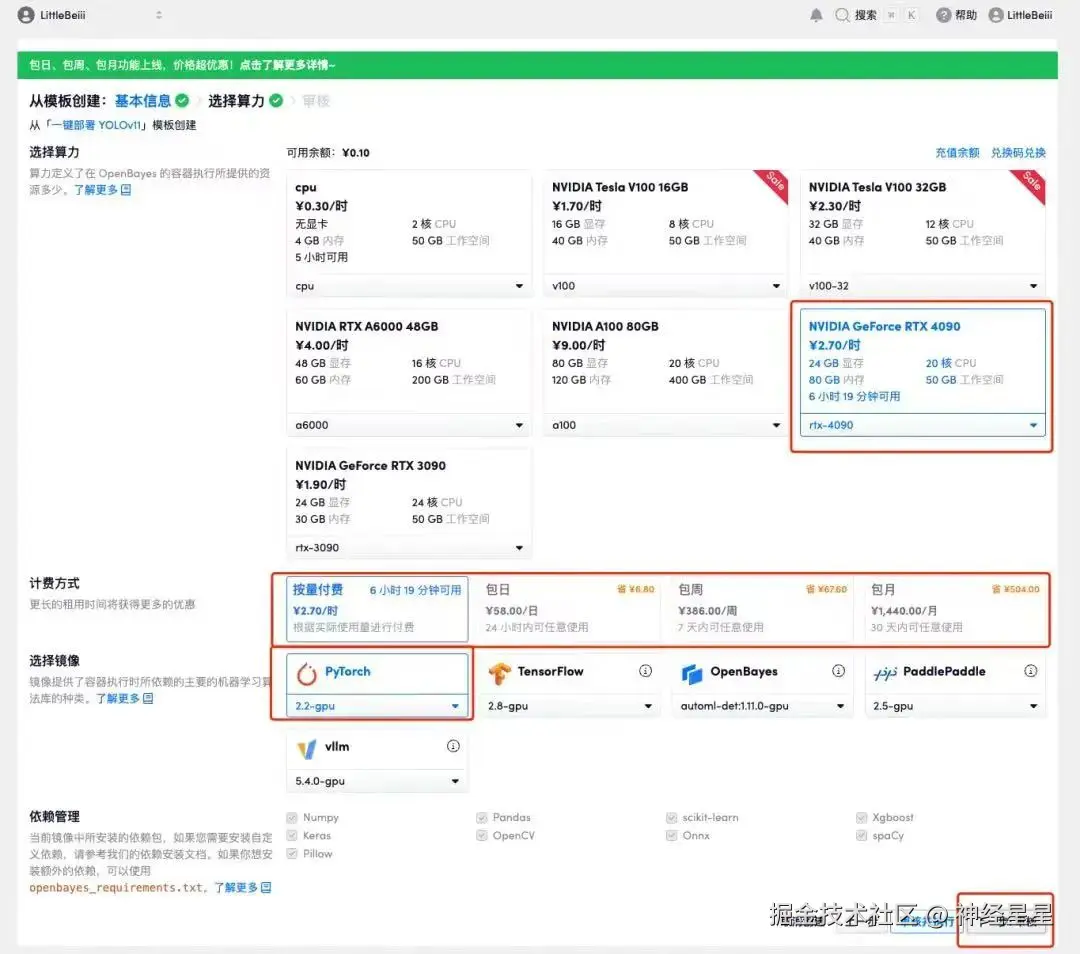This screenshot has width=1080, height=954.
Task: Open PyTorch 2.2-gpu version dropdown
Action: pyautogui.click(x=377, y=706)
